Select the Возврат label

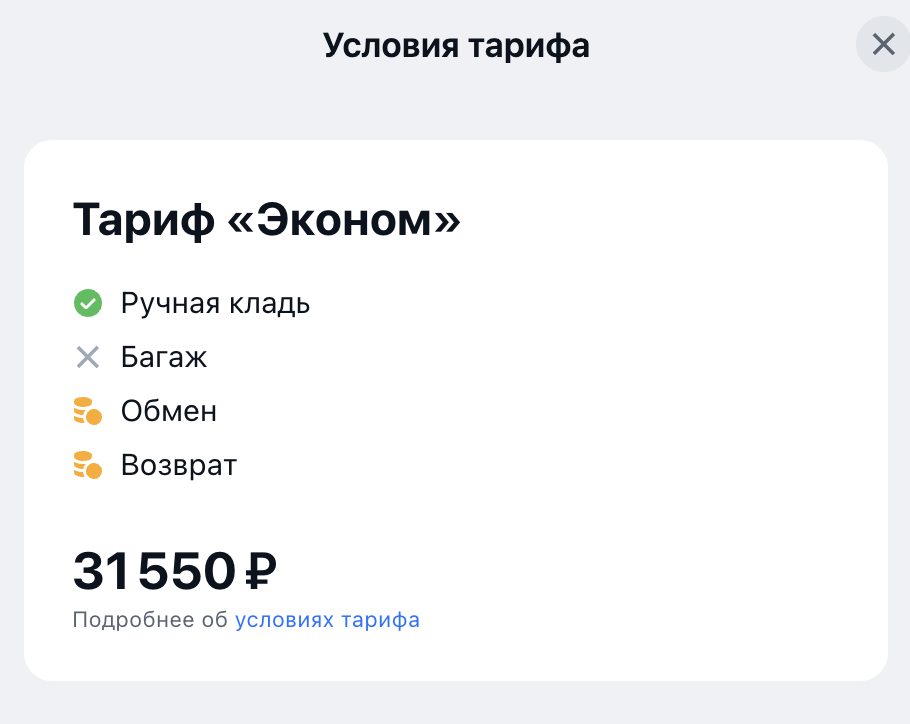(x=179, y=465)
